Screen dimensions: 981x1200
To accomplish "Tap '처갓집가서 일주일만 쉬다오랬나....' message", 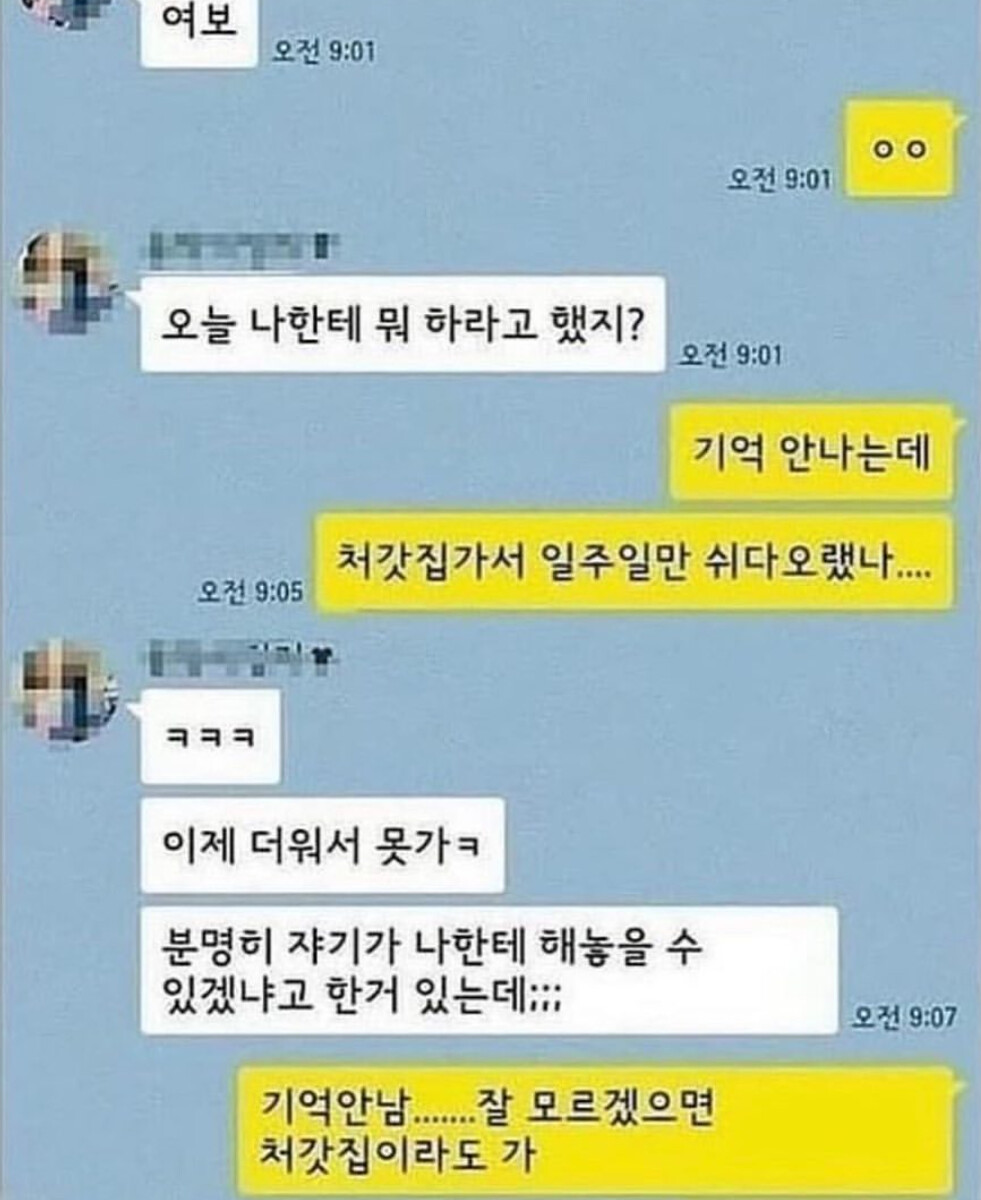I will click(634, 564).
